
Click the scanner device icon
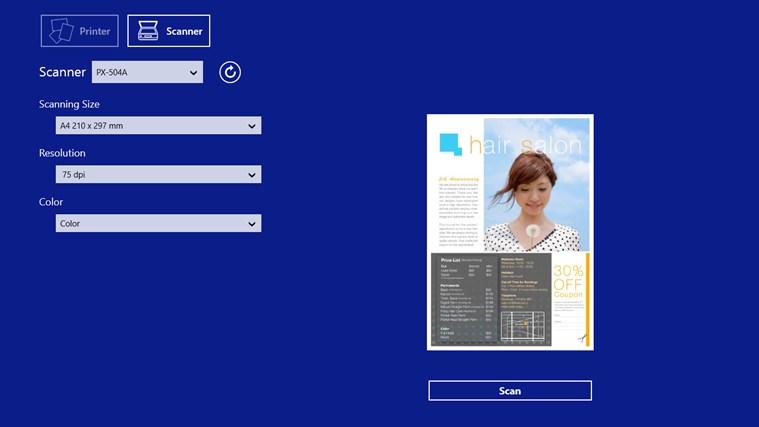[148, 31]
